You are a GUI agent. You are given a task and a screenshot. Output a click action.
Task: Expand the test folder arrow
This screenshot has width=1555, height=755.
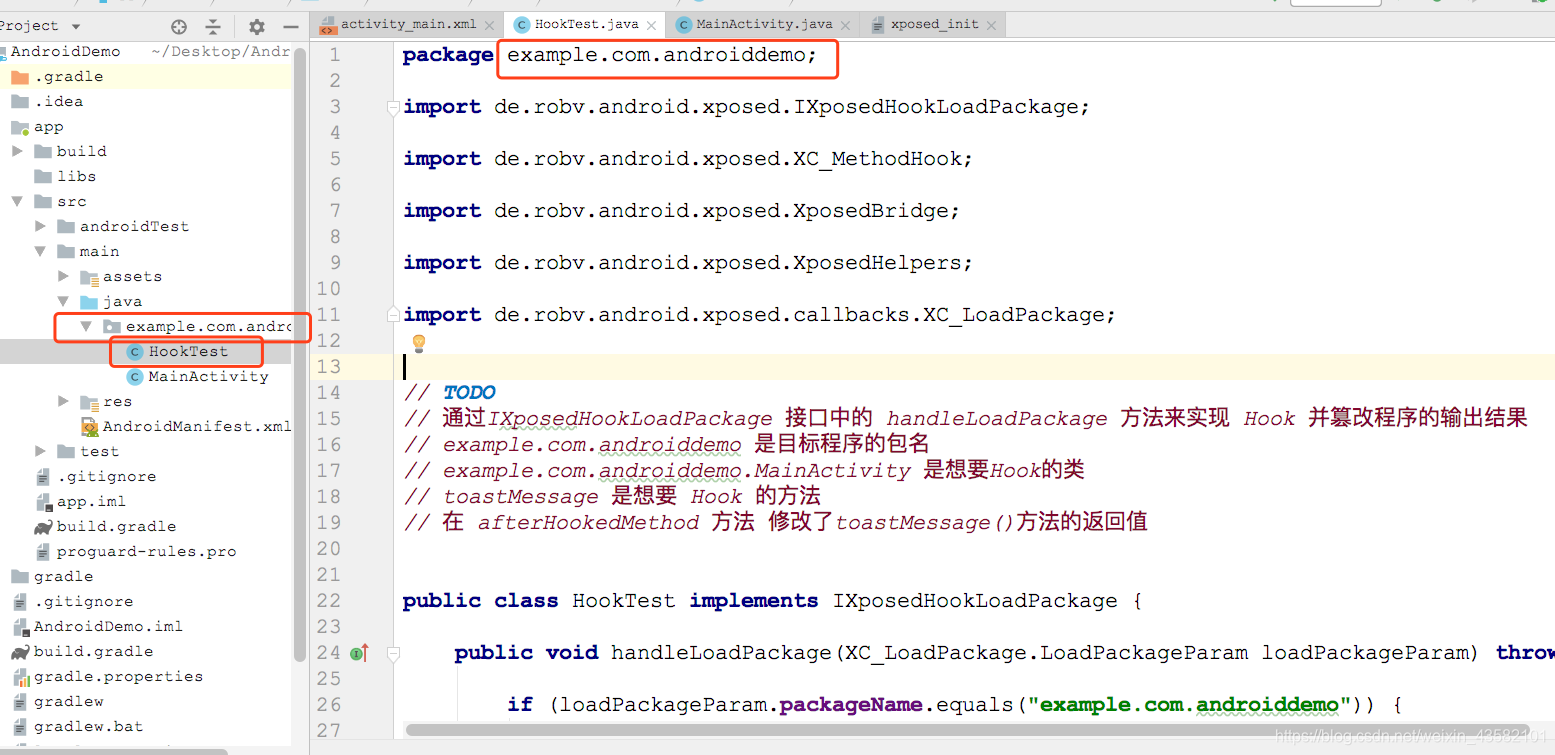click(x=41, y=451)
